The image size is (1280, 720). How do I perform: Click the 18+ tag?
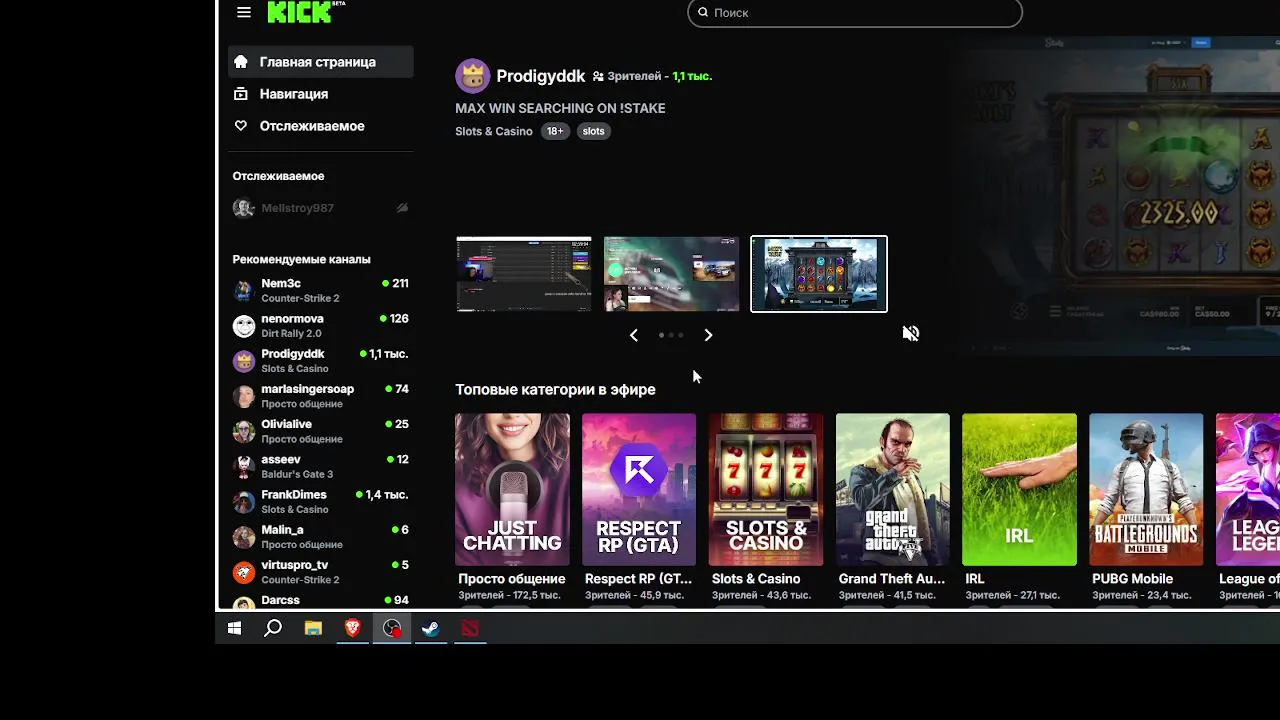click(x=555, y=131)
